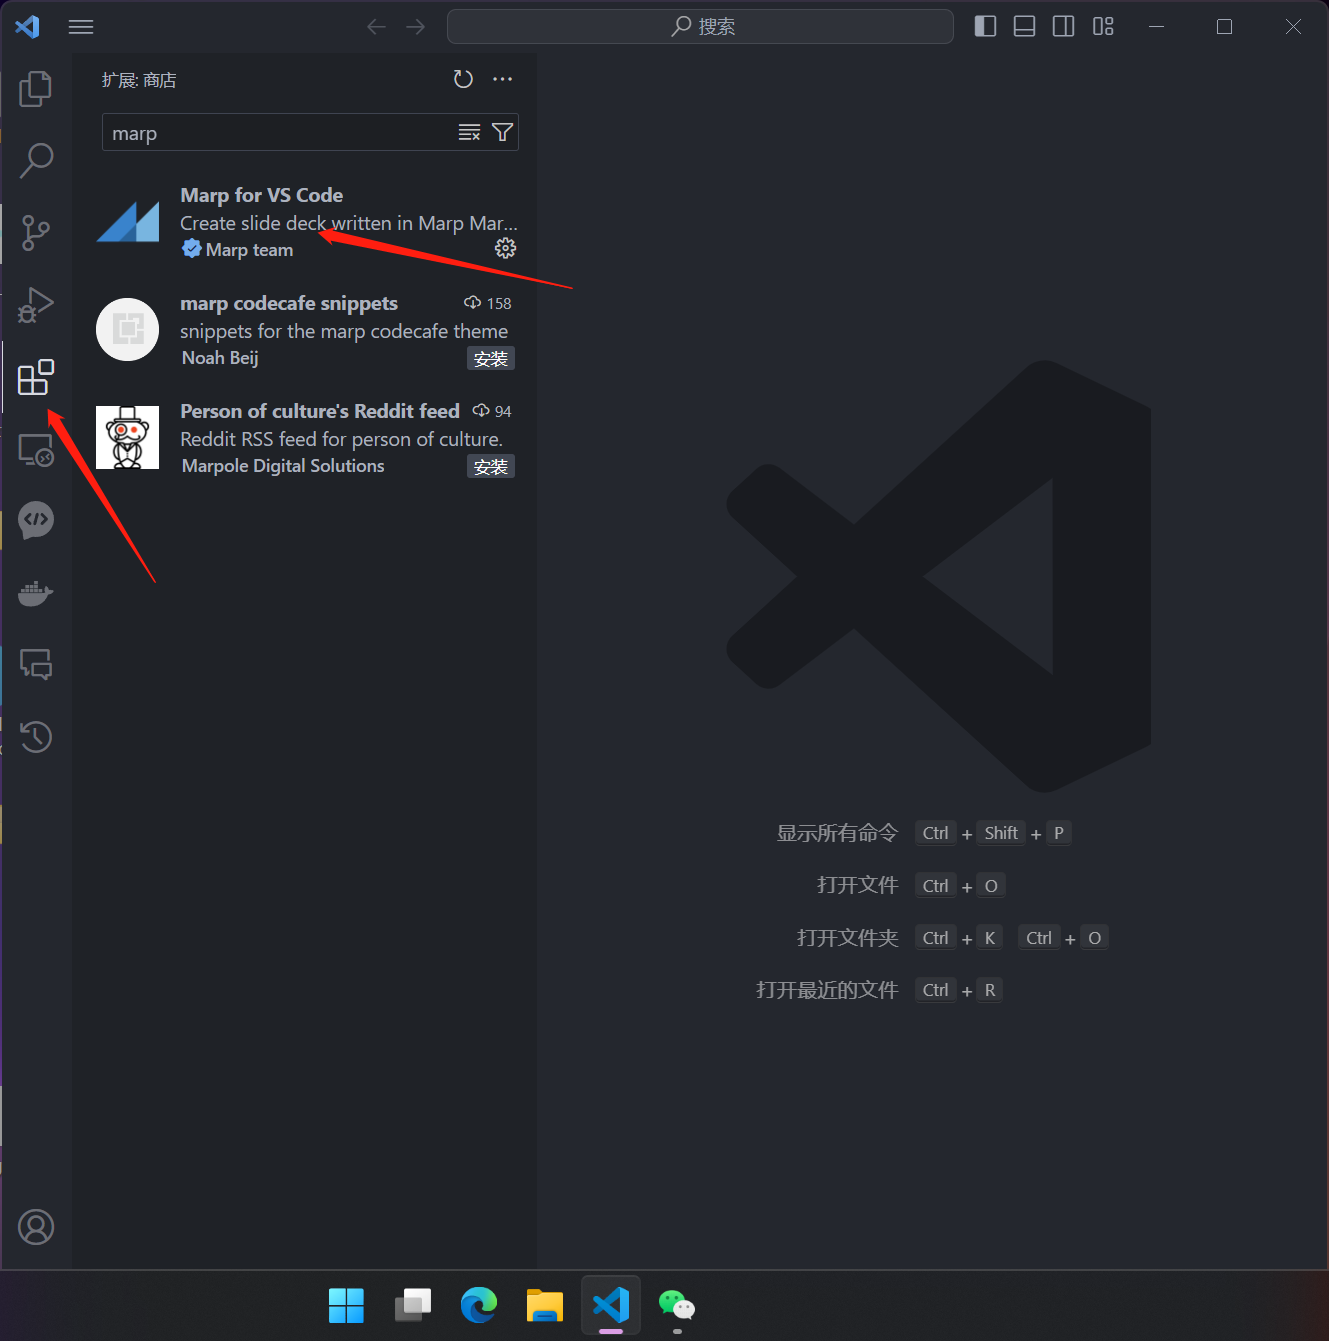This screenshot has height=1341, width=1329.
Task: Open the Run and Debug view
Action: (36, 305)
